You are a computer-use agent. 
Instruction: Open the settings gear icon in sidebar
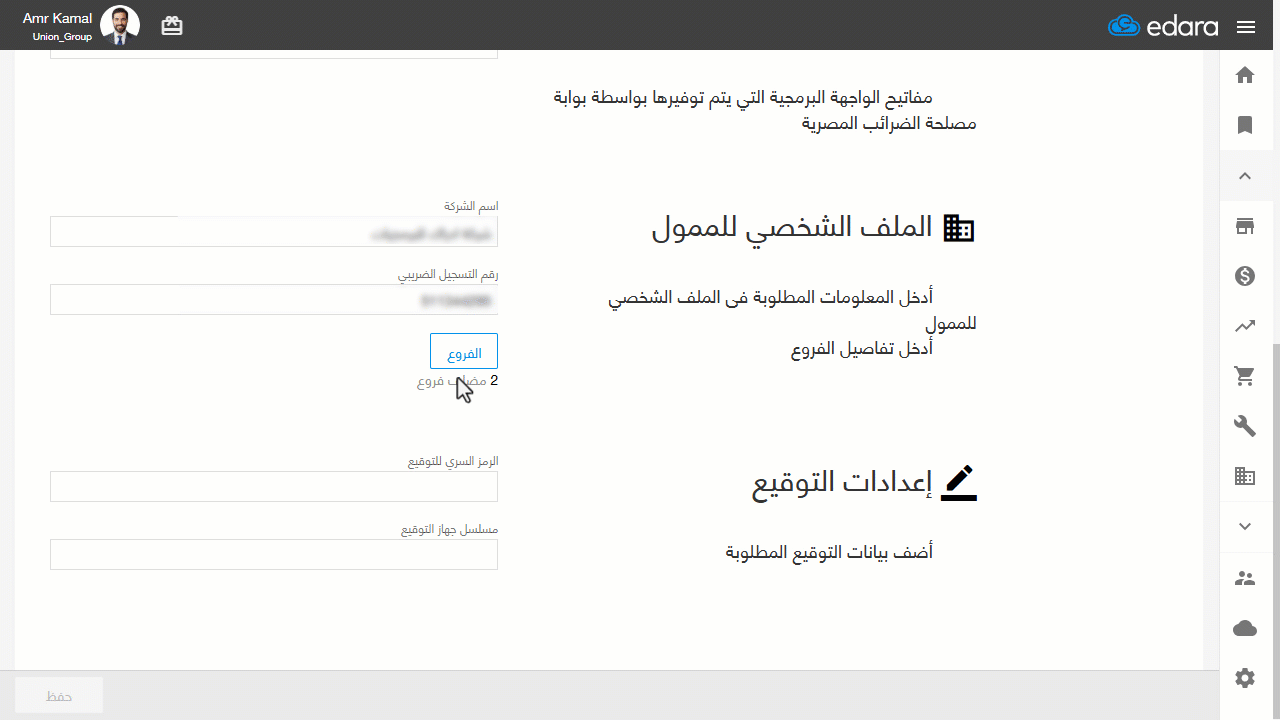click(x=1245, y=678)
